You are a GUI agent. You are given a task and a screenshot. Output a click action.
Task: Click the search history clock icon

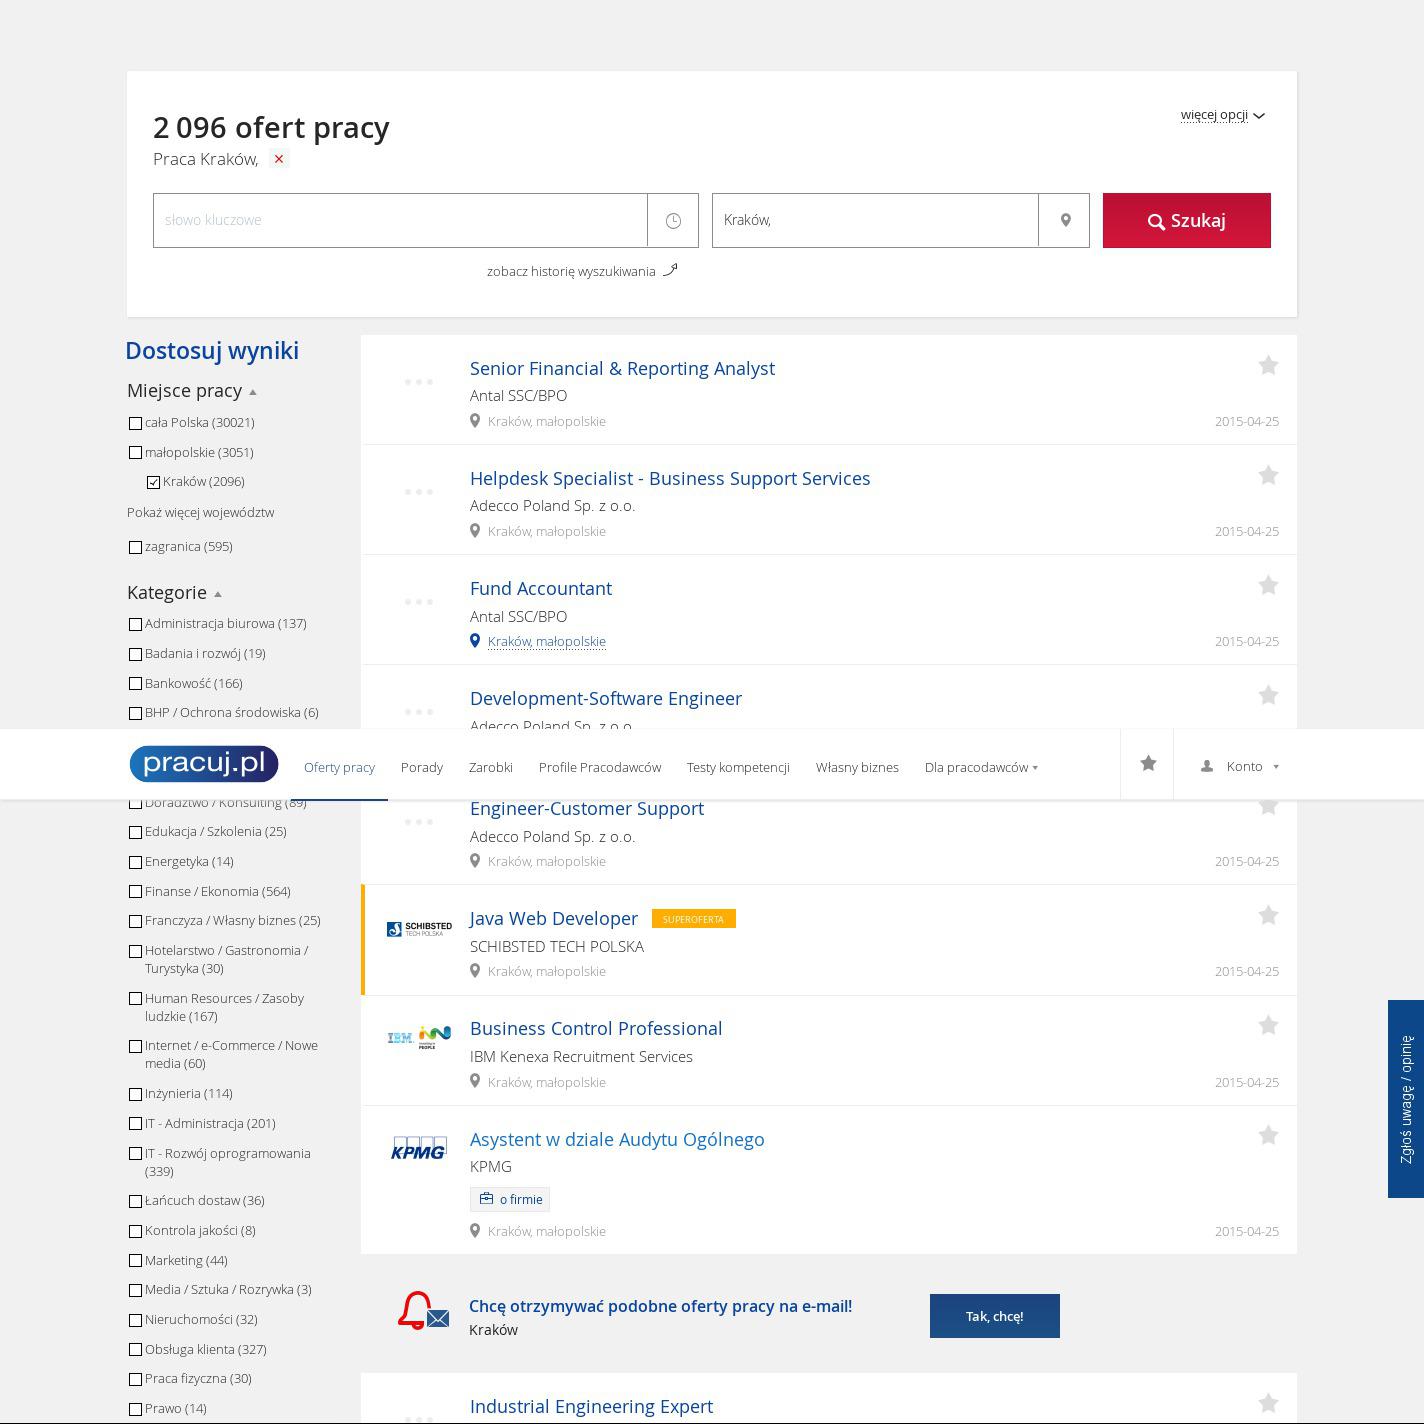(x=673, y=220)
